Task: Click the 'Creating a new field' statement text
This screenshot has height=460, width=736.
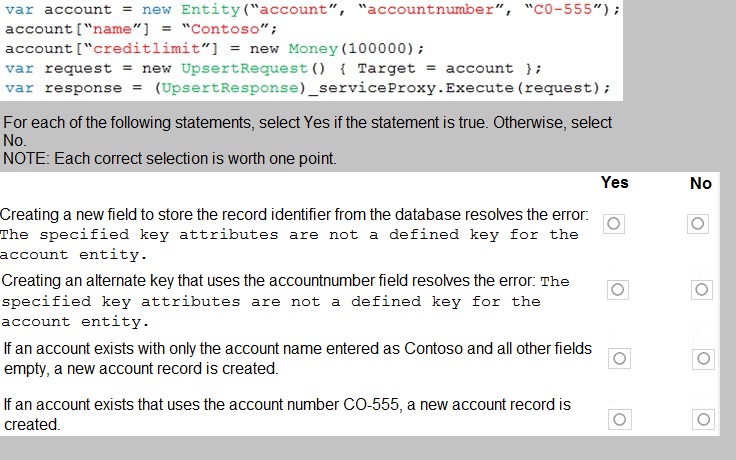Action: point(294,234)
